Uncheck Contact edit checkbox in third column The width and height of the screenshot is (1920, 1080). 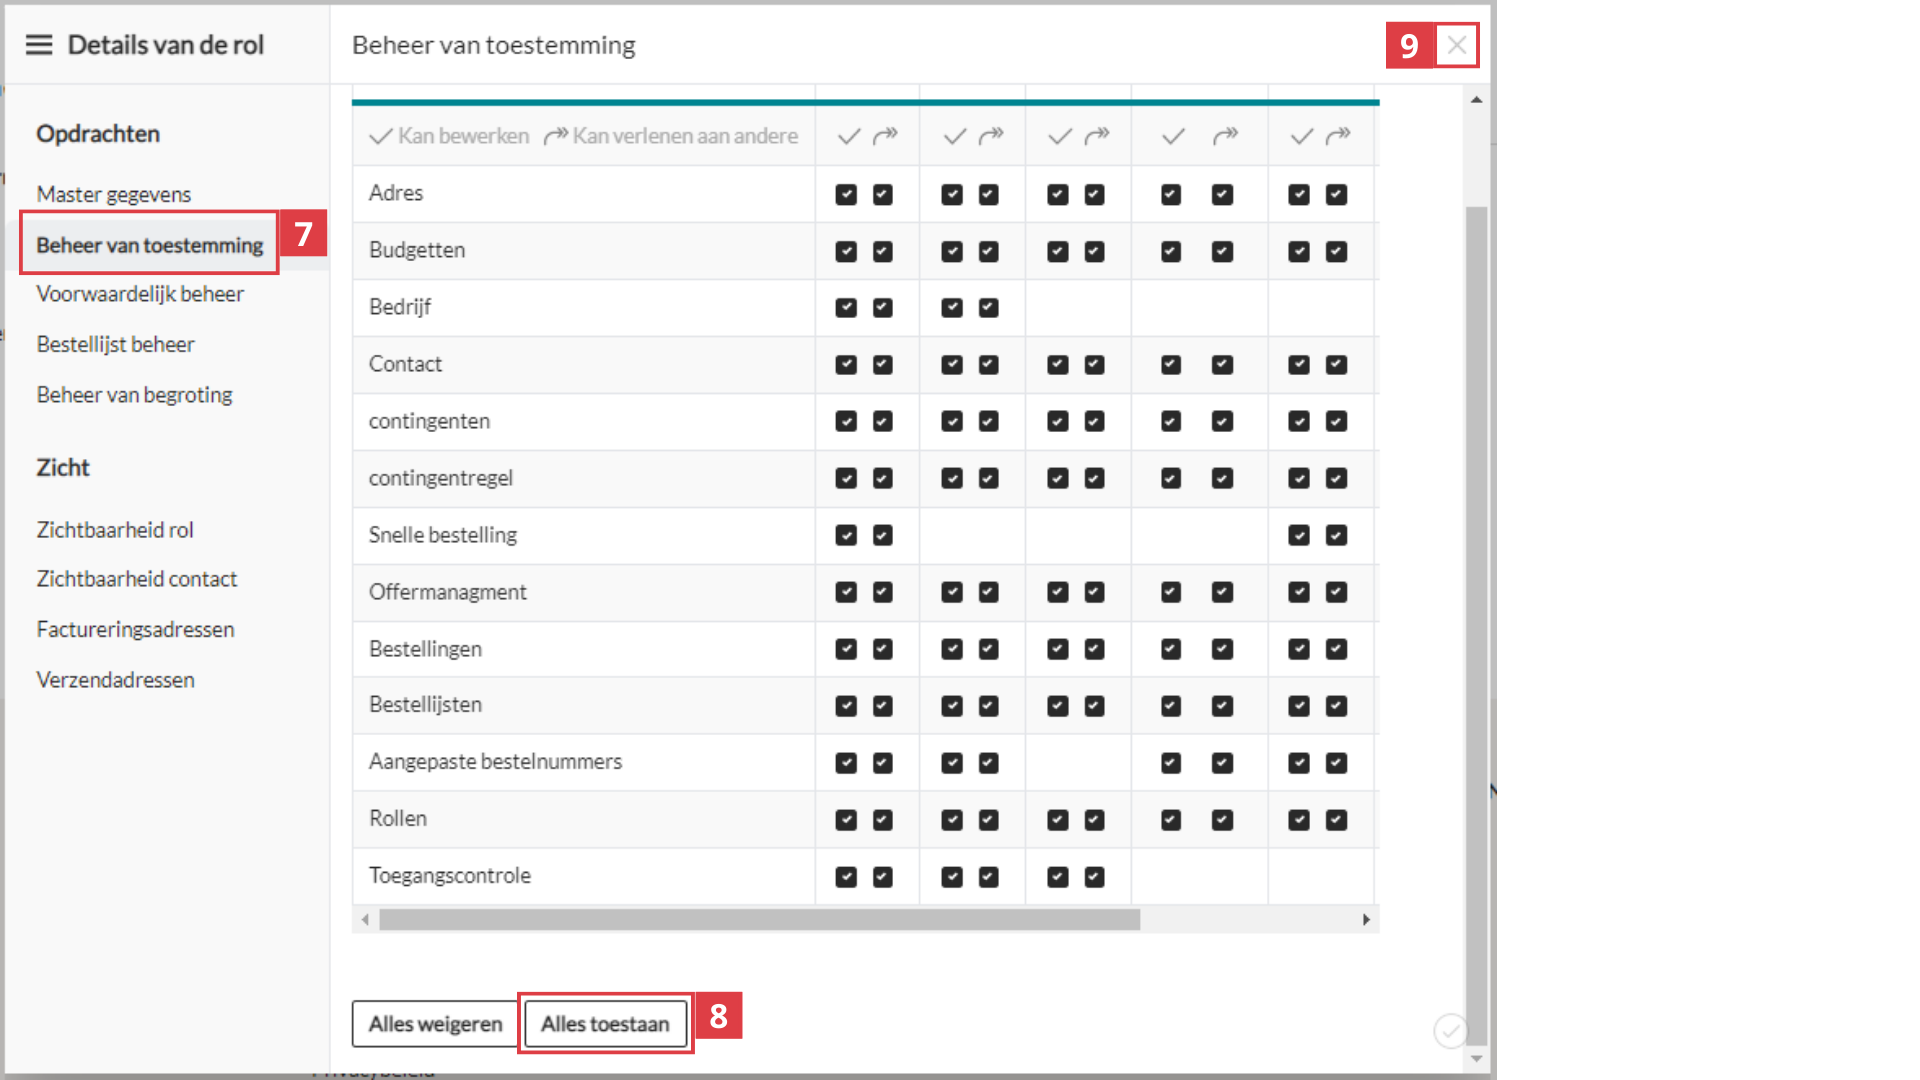pyautogui.click(x=1058, y=365)
